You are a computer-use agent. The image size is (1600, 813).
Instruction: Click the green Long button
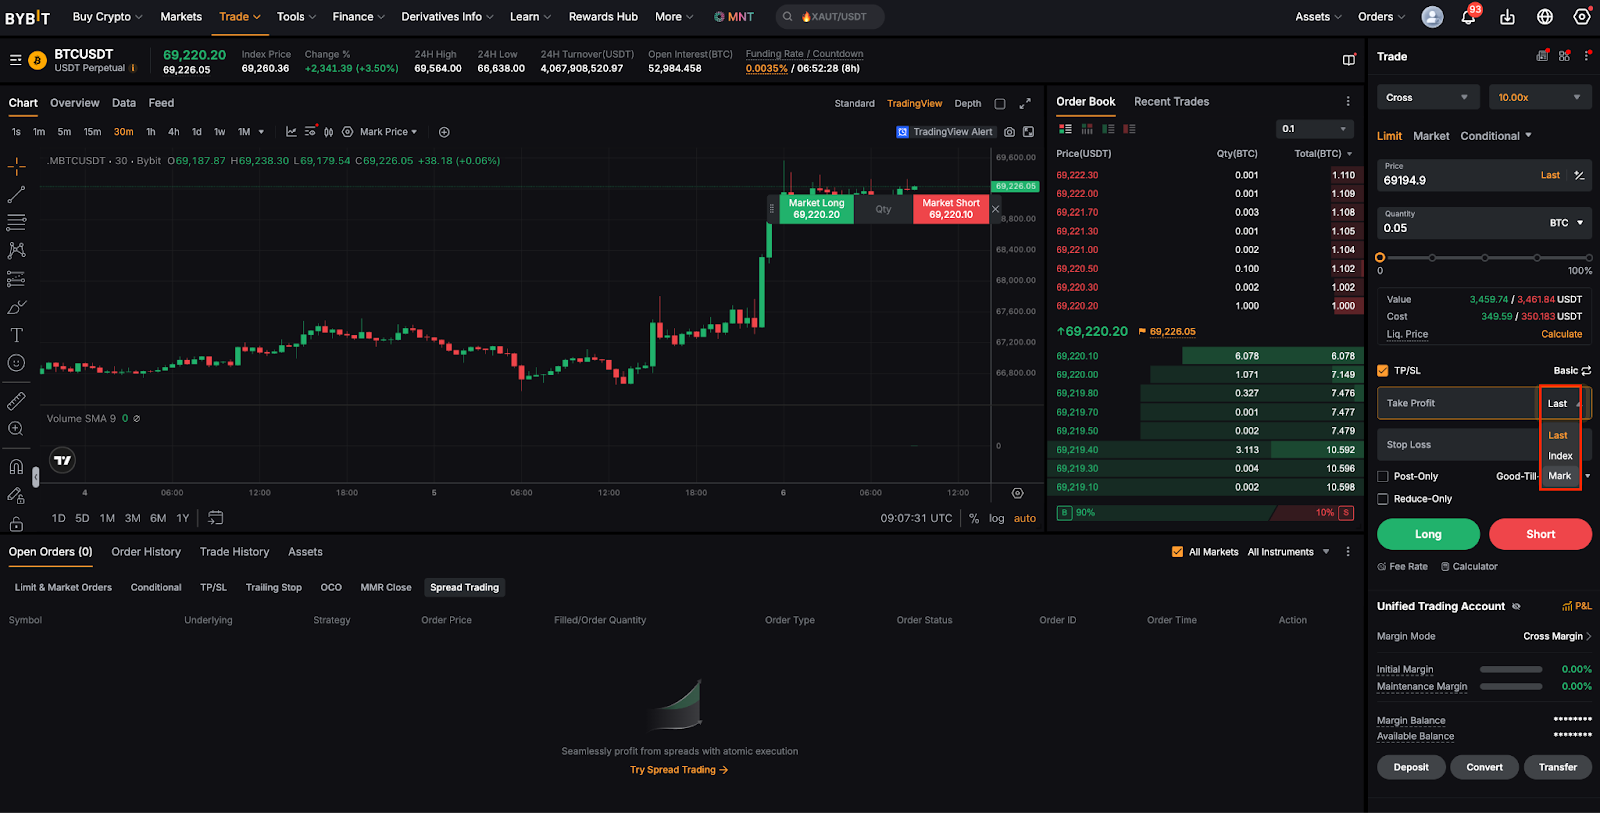coord(1428,534)
